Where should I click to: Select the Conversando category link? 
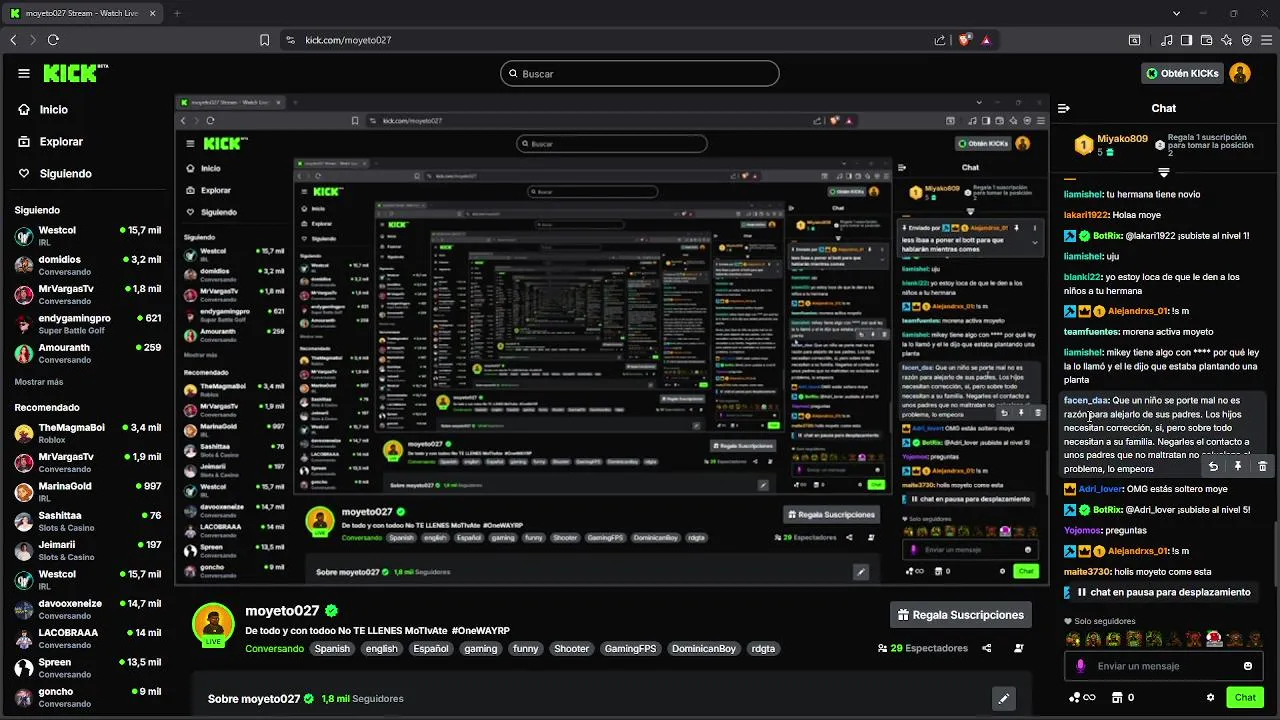274,649
